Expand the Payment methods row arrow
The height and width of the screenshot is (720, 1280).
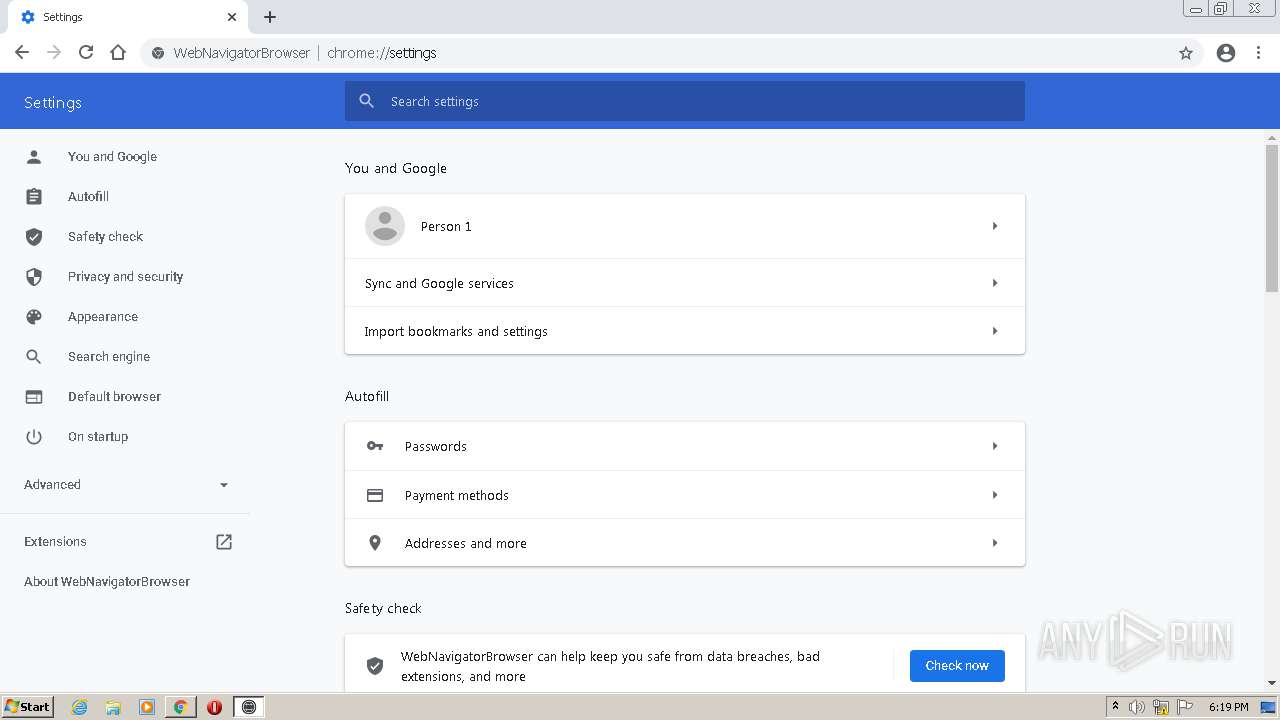tap(995, 495)
